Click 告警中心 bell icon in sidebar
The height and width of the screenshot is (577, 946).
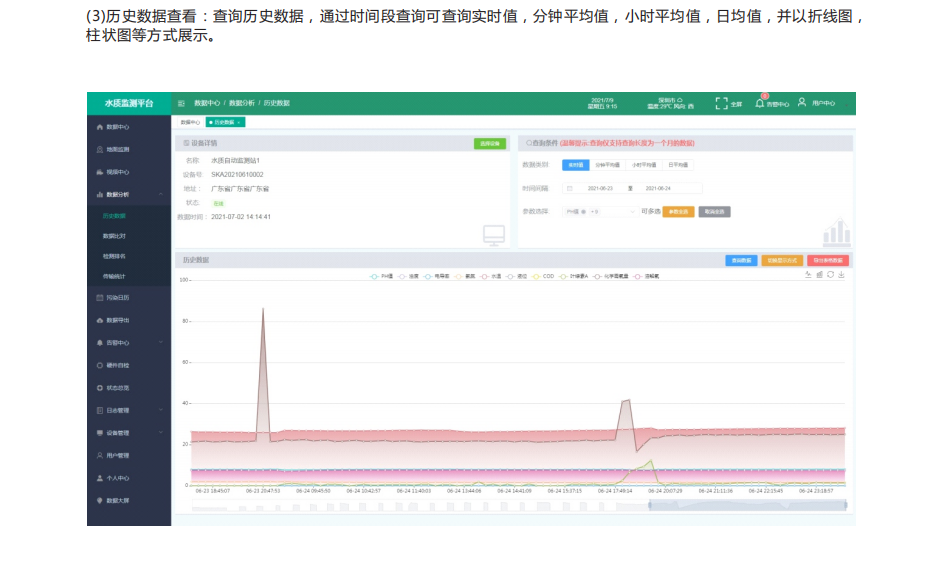100,343
